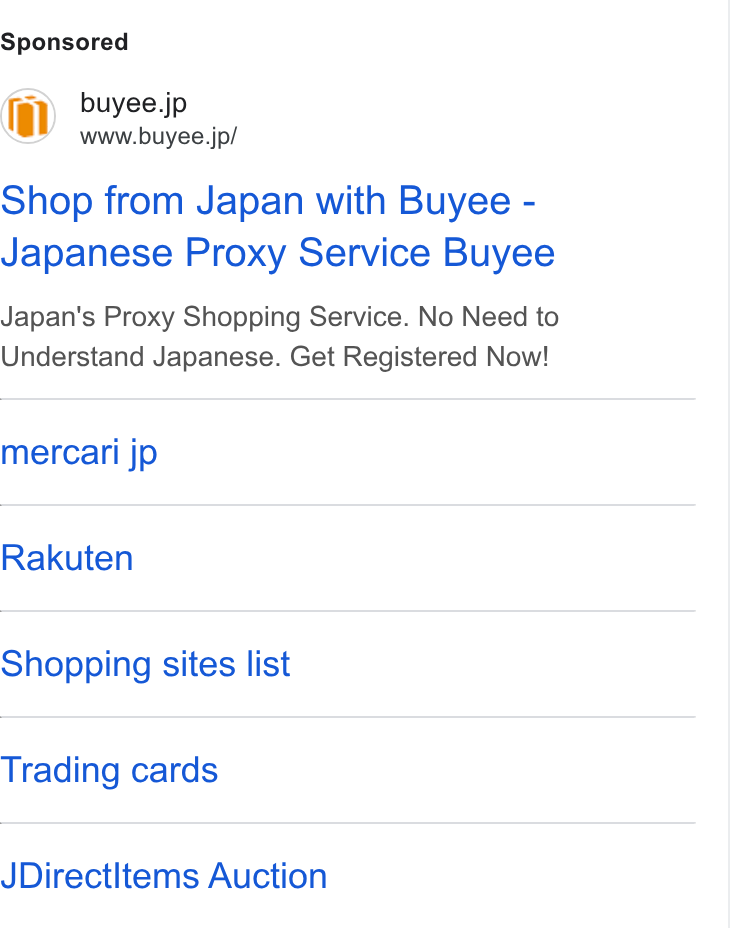Viewport: 730px width, 928px height.
Task: Go to the JDirectItems Auction link
Action: (x=164, y=876)
